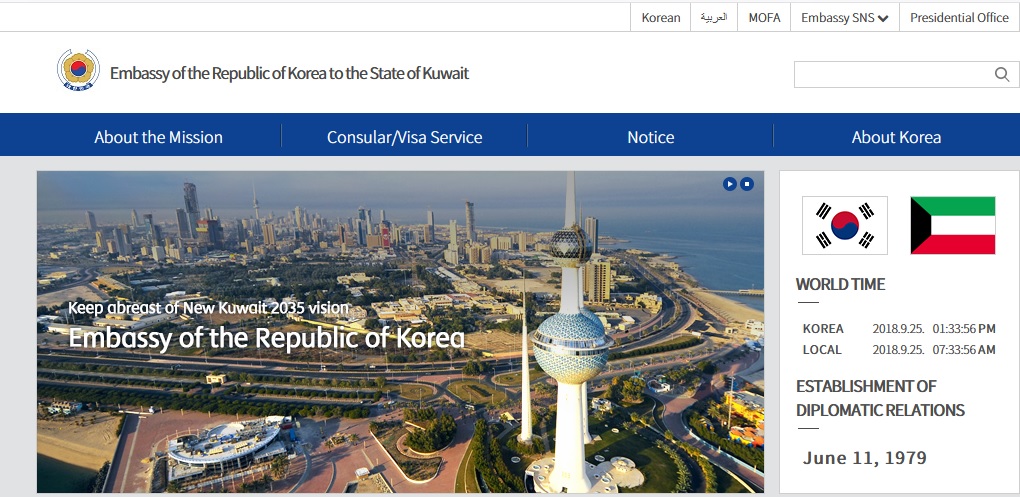Viewport: 1020px width, 497px height.
Task: Visit the Presidential Office link
Action: [x=959, y=18]
